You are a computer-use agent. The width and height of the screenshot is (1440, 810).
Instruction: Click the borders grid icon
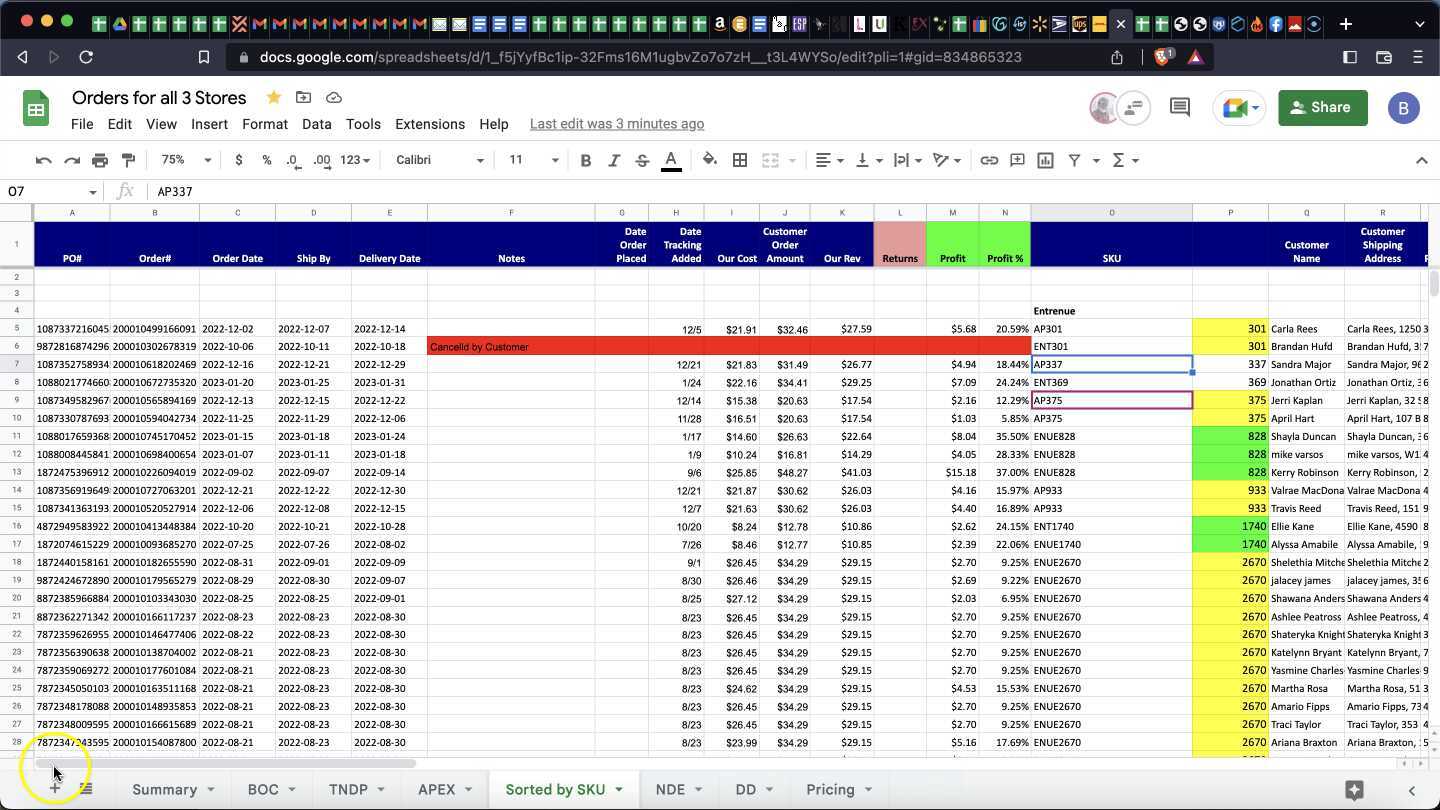click(740, 160)
